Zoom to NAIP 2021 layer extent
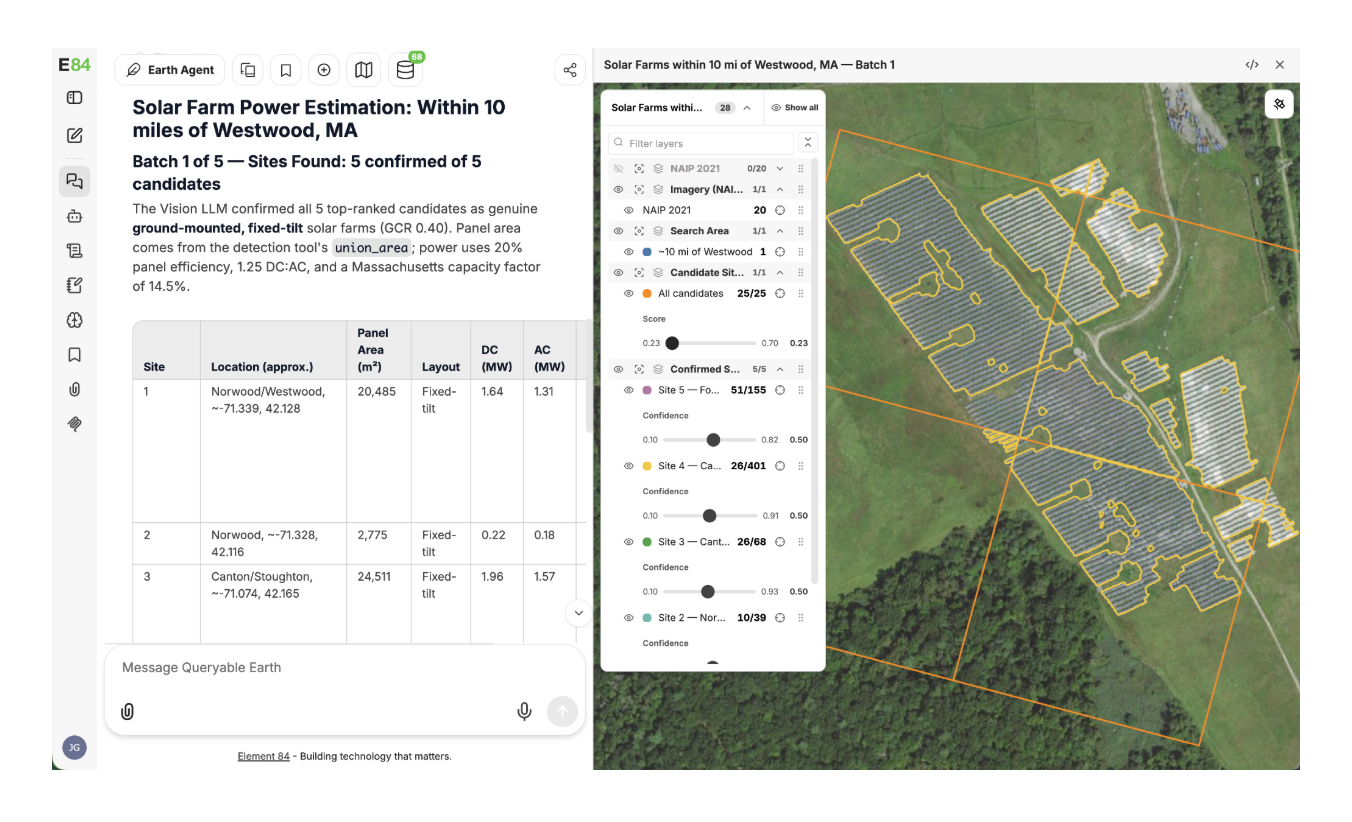This screenshot has height=822, width=1352. [x=780, y=210]
